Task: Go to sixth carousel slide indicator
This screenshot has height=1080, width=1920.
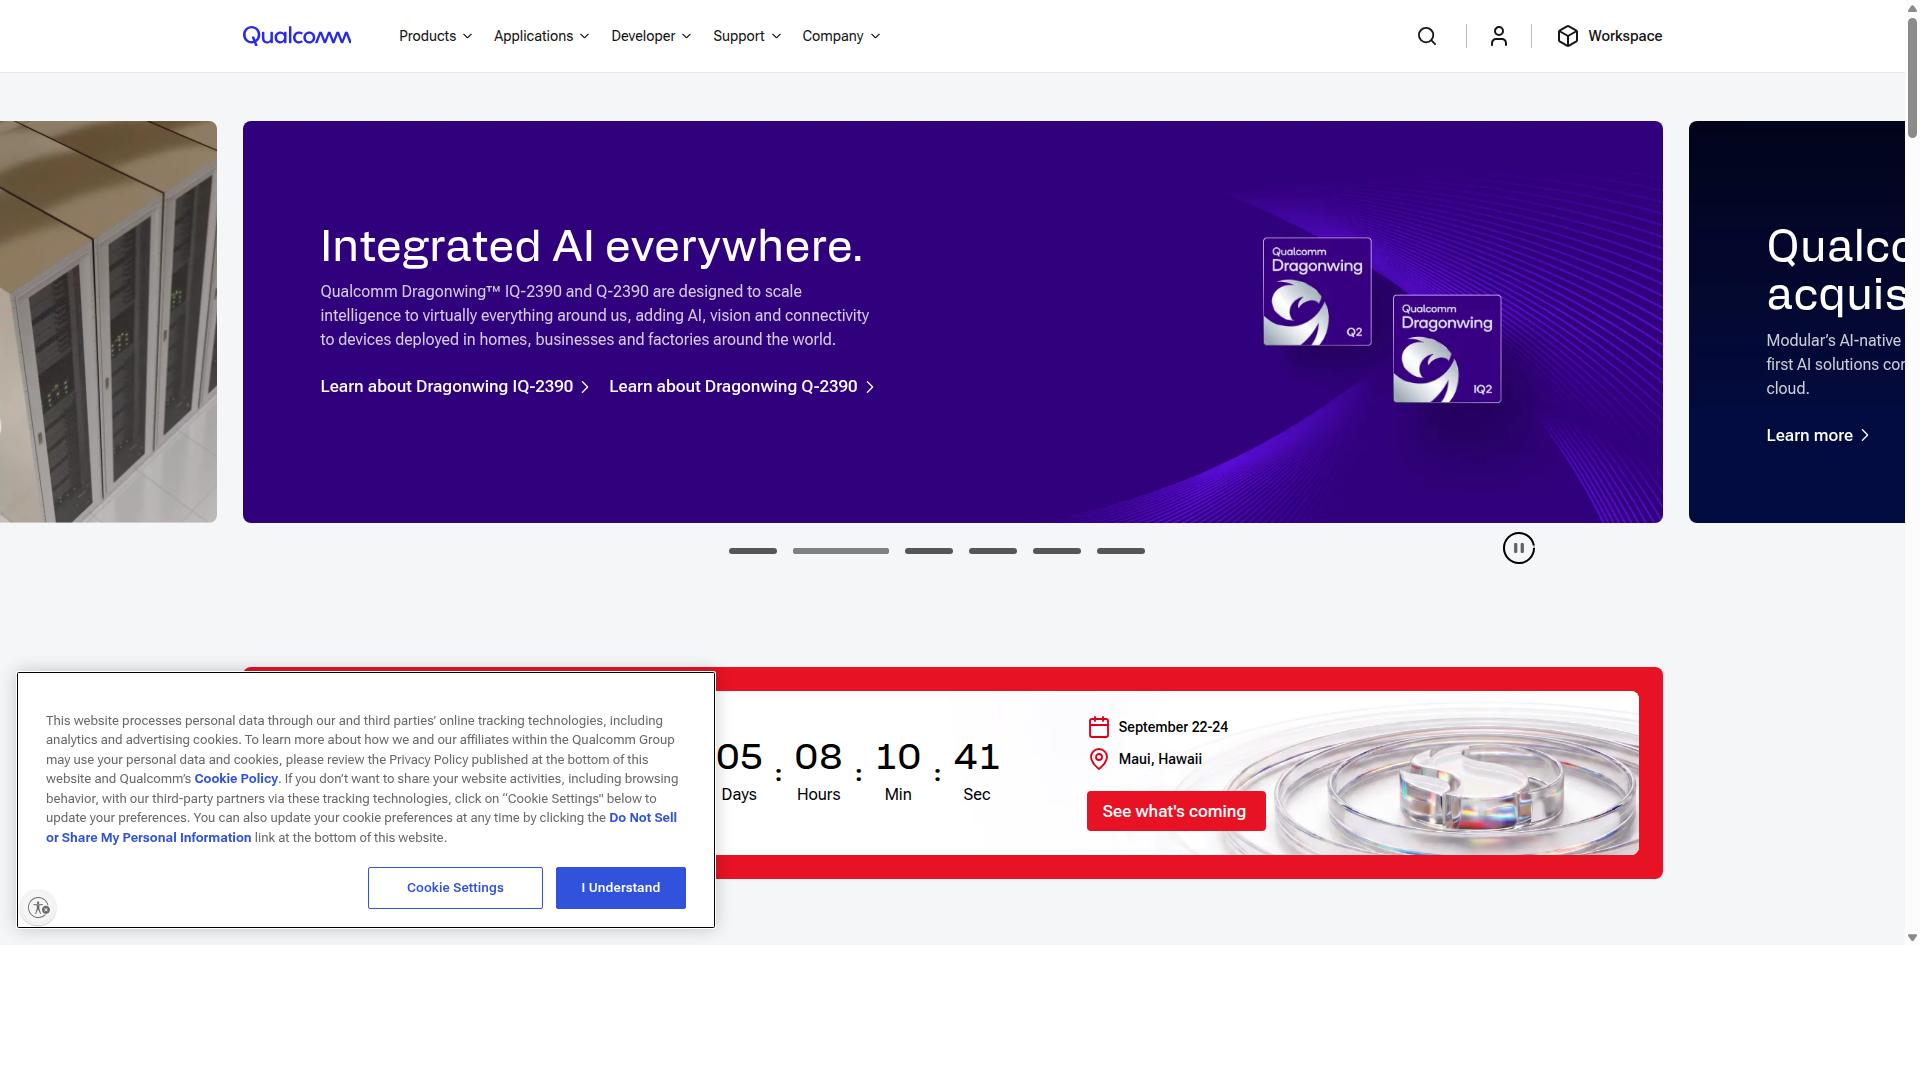Action: coord(1121,551)
